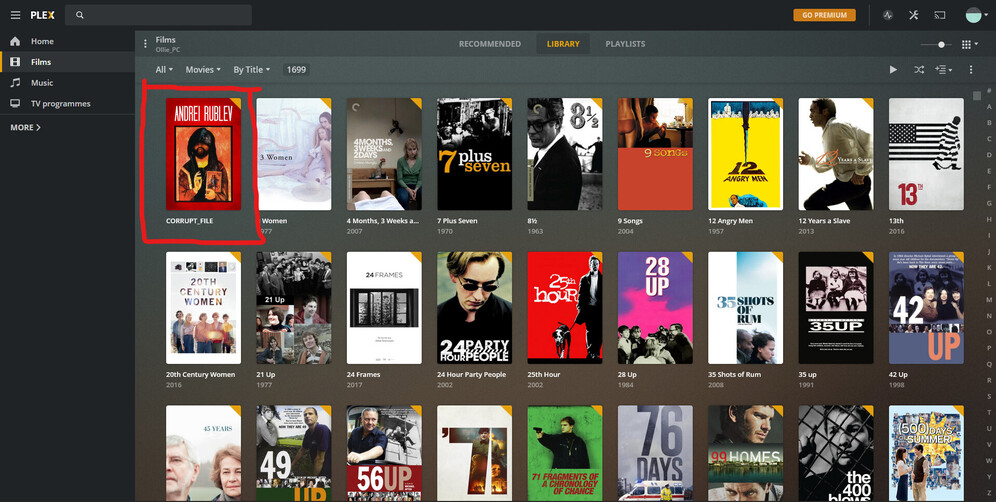The width and height of the screenshot is (996, 502).
Task: Open the grid view mode dropdown
Action: (x=969, y=44)
